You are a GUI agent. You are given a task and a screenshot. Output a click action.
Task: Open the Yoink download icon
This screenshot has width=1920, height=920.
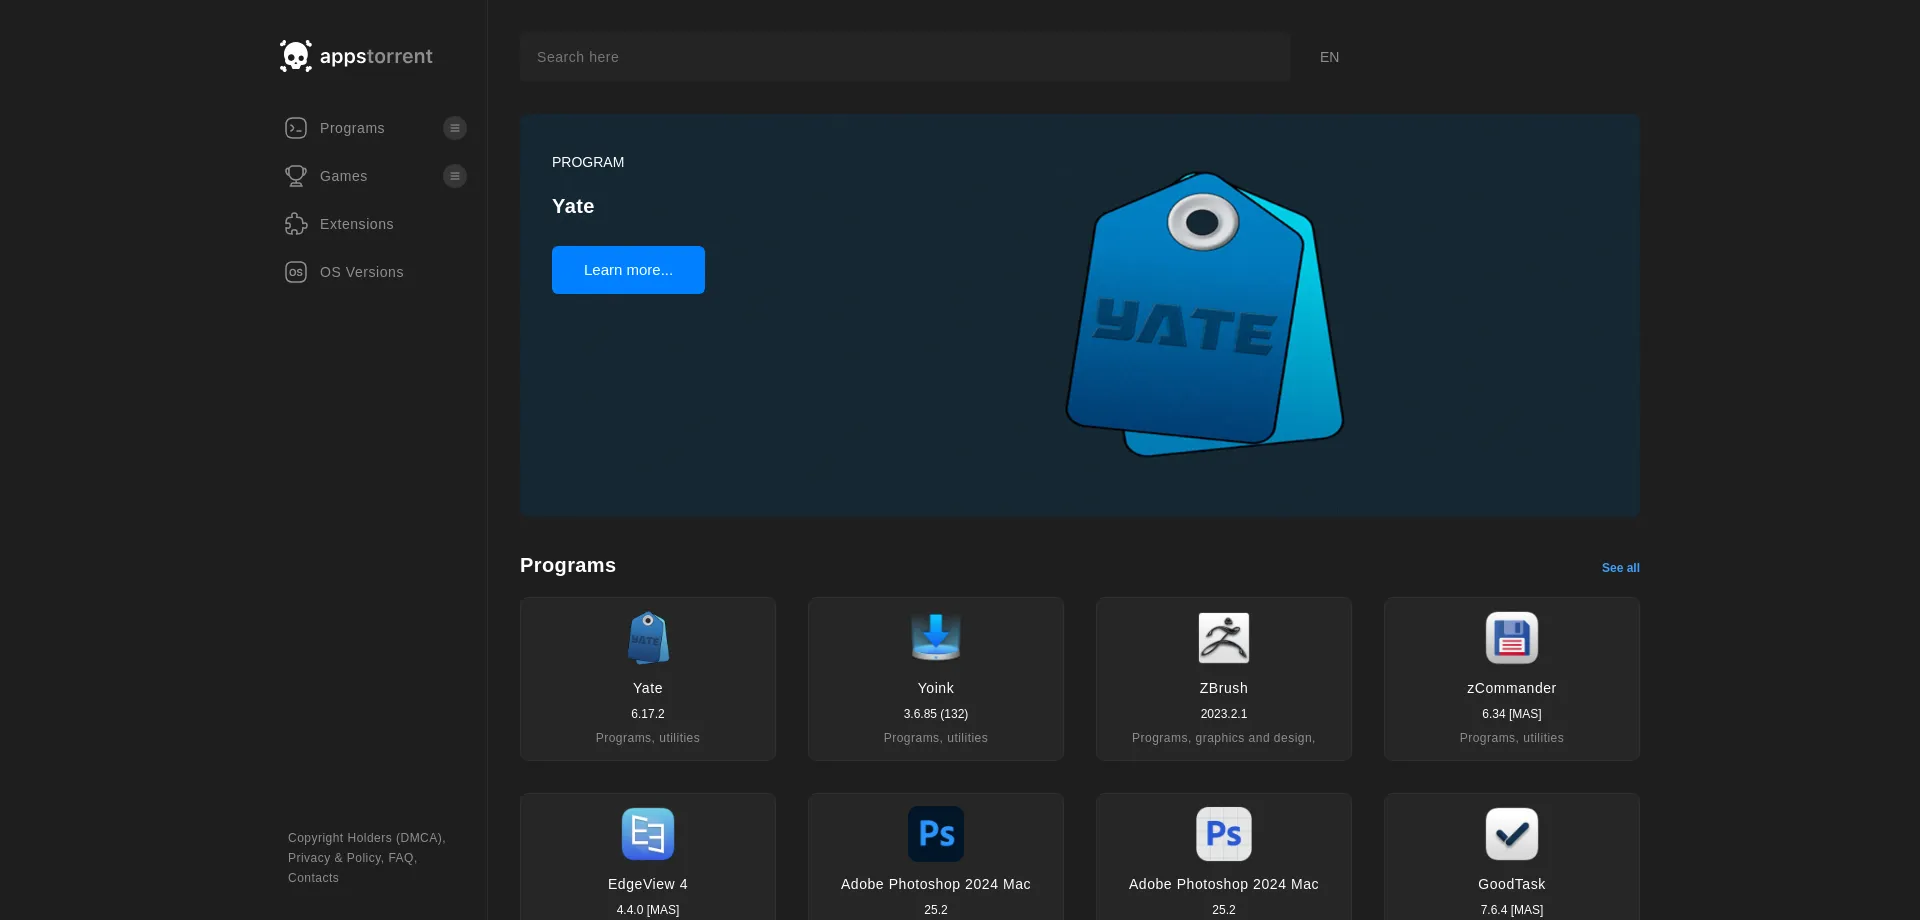pos(936,638)
